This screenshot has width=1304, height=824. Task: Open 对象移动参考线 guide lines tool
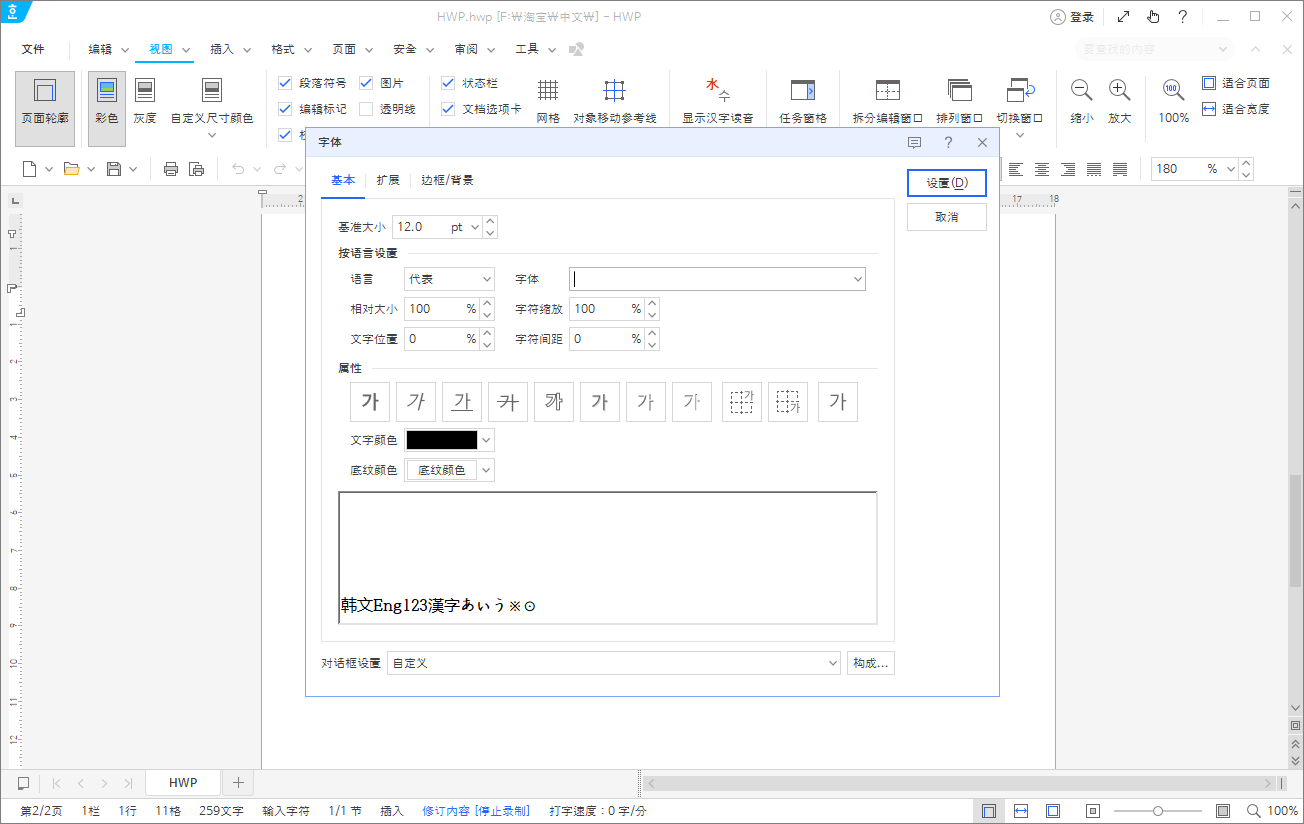point(615,100)
